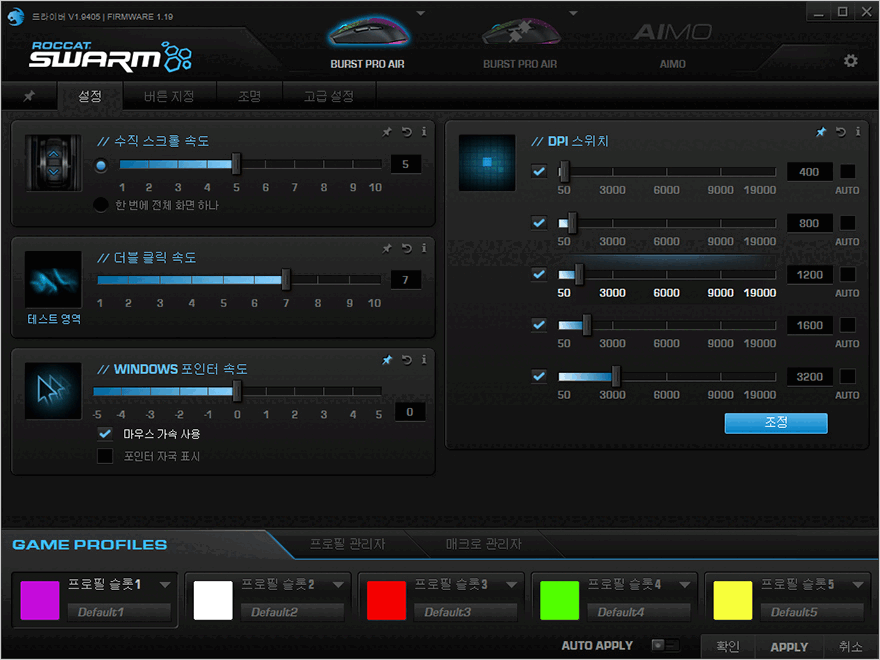Select the red profile slot 3 swatch
The width and height of the screenshot is (880, 660).
coord(386,600)
